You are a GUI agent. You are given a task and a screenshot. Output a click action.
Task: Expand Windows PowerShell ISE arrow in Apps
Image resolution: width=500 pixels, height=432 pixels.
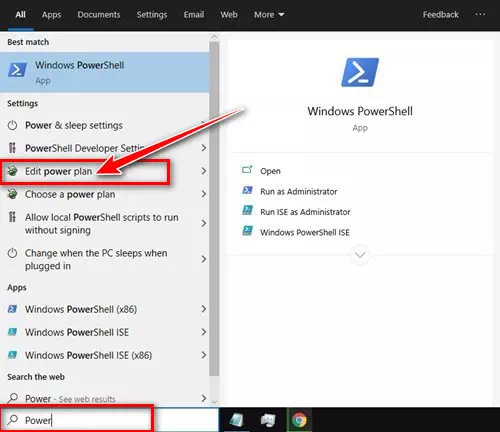click(x=204, y=332)
